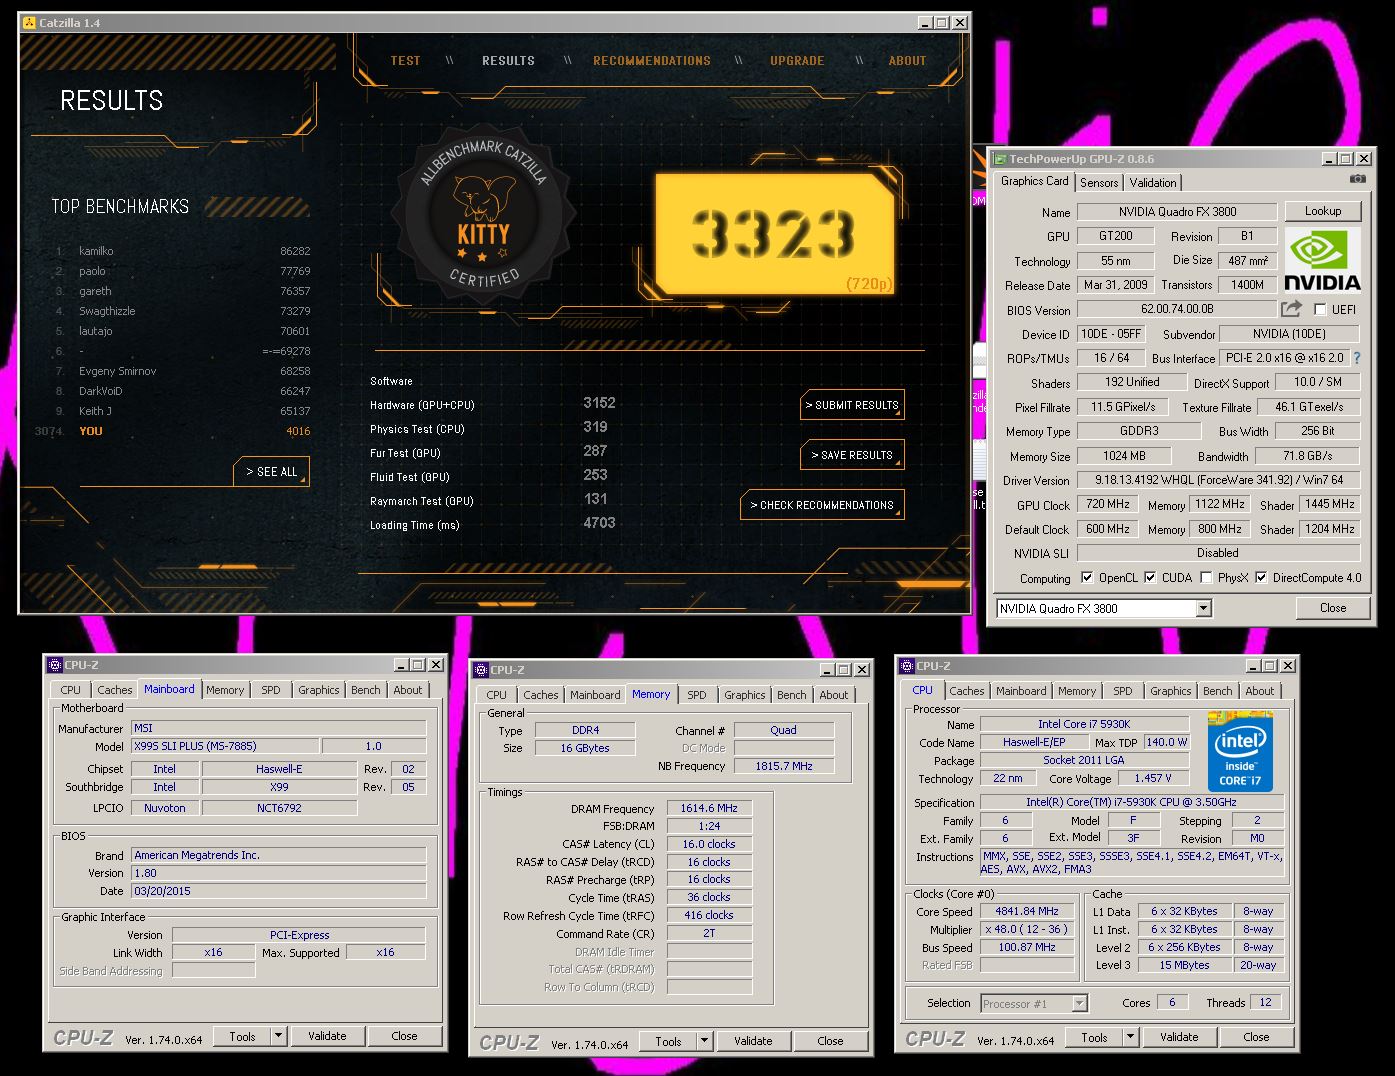Toggle the UEFI checkbox in GPU-Z

1320,310
